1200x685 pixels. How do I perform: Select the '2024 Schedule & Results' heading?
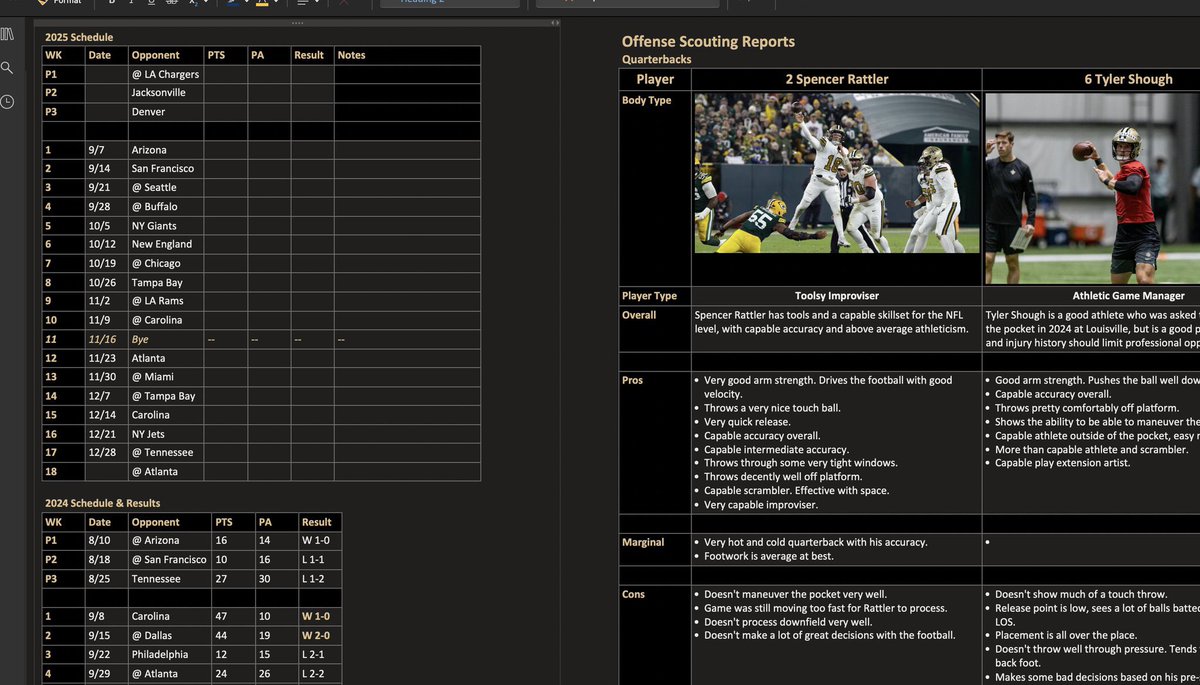tap(103, 503)
